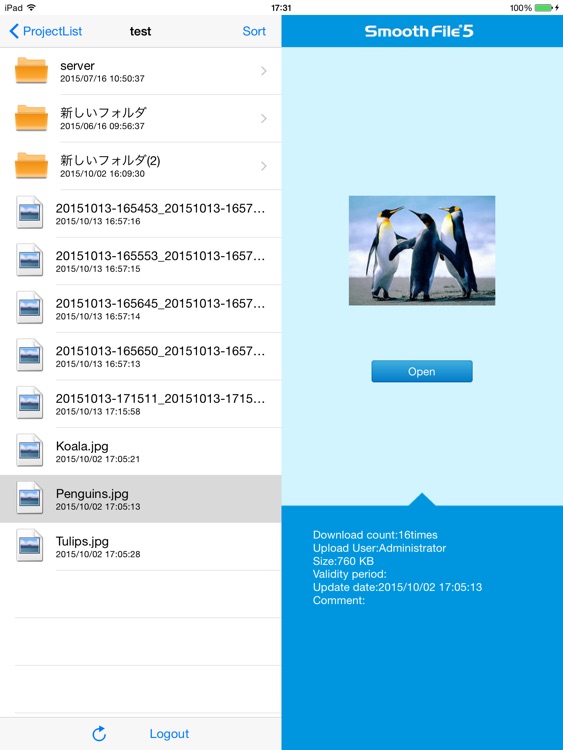Expand the 新しいフォルダ row chevron

(264, 118)
